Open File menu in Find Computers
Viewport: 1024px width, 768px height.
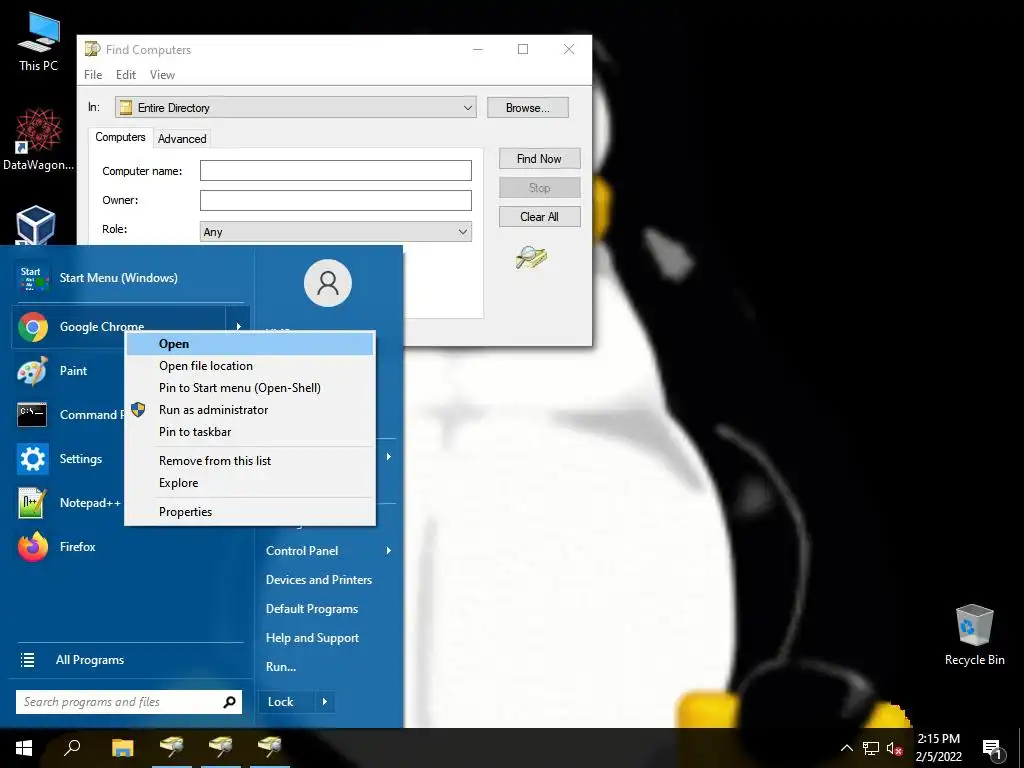click(93, 75)
